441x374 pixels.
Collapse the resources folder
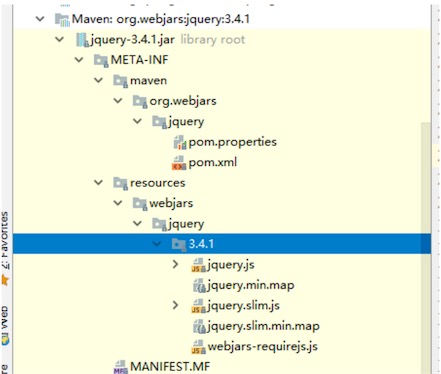point(98,183)
